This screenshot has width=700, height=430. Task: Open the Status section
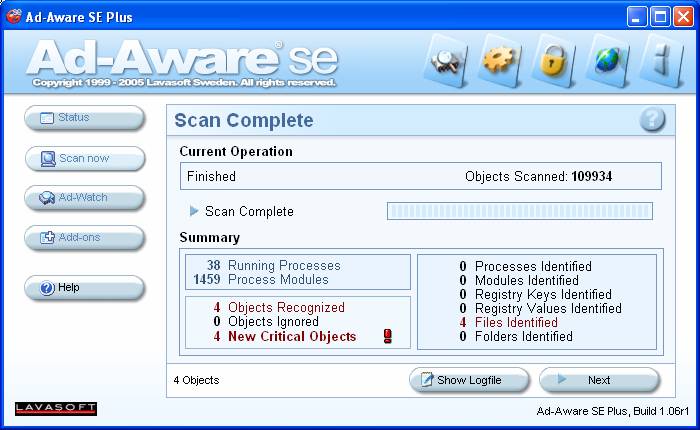coord(84,118)
